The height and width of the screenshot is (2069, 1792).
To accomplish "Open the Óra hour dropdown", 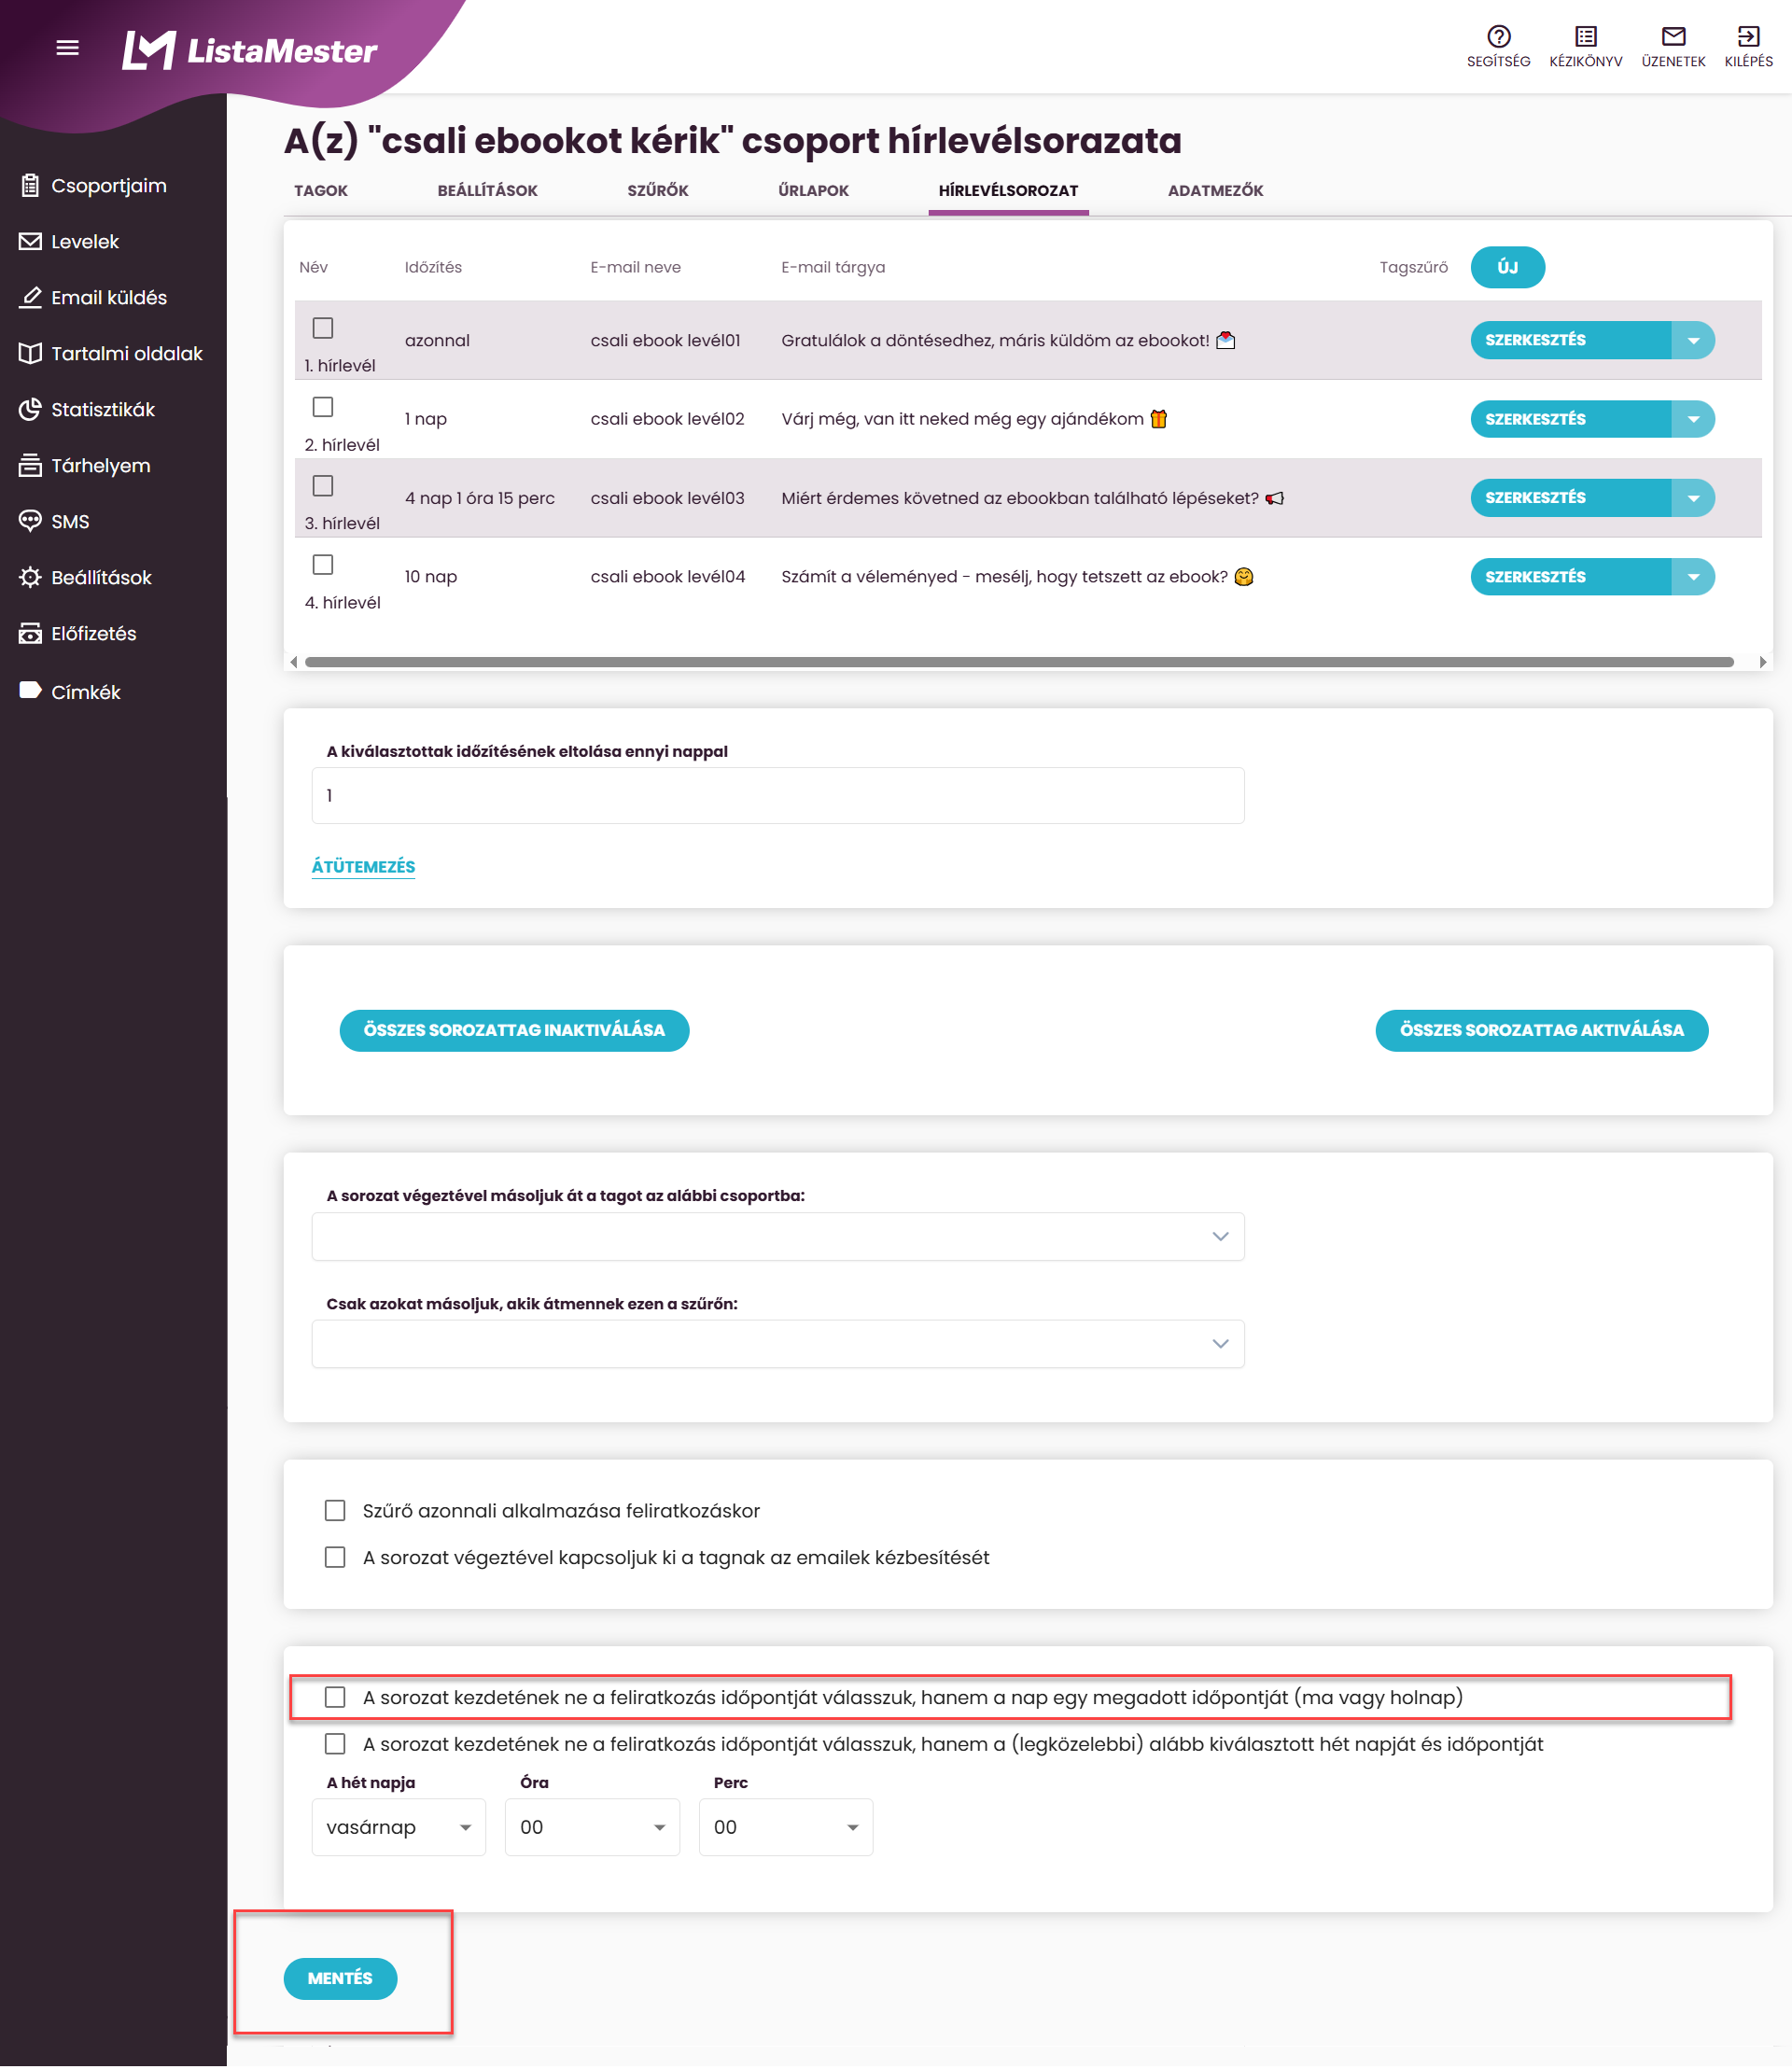I will click(592, 1828).
